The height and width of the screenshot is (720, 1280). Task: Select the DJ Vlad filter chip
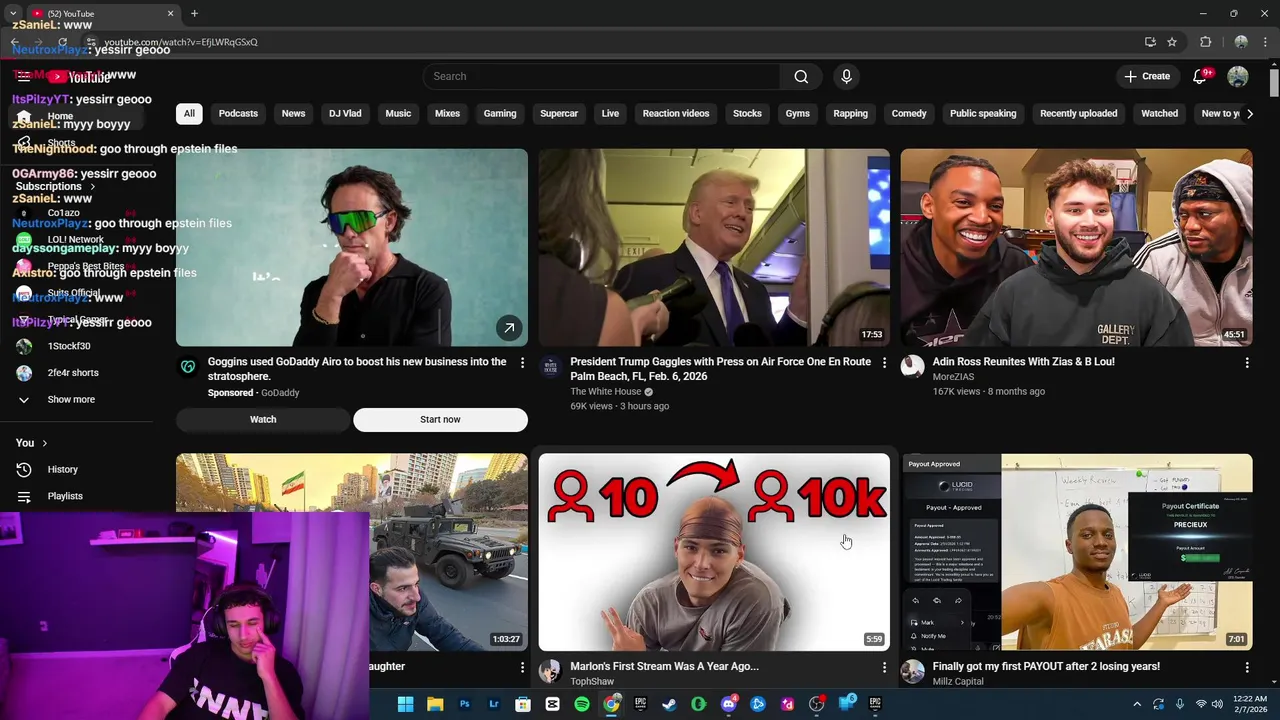(x=345, y=113)
